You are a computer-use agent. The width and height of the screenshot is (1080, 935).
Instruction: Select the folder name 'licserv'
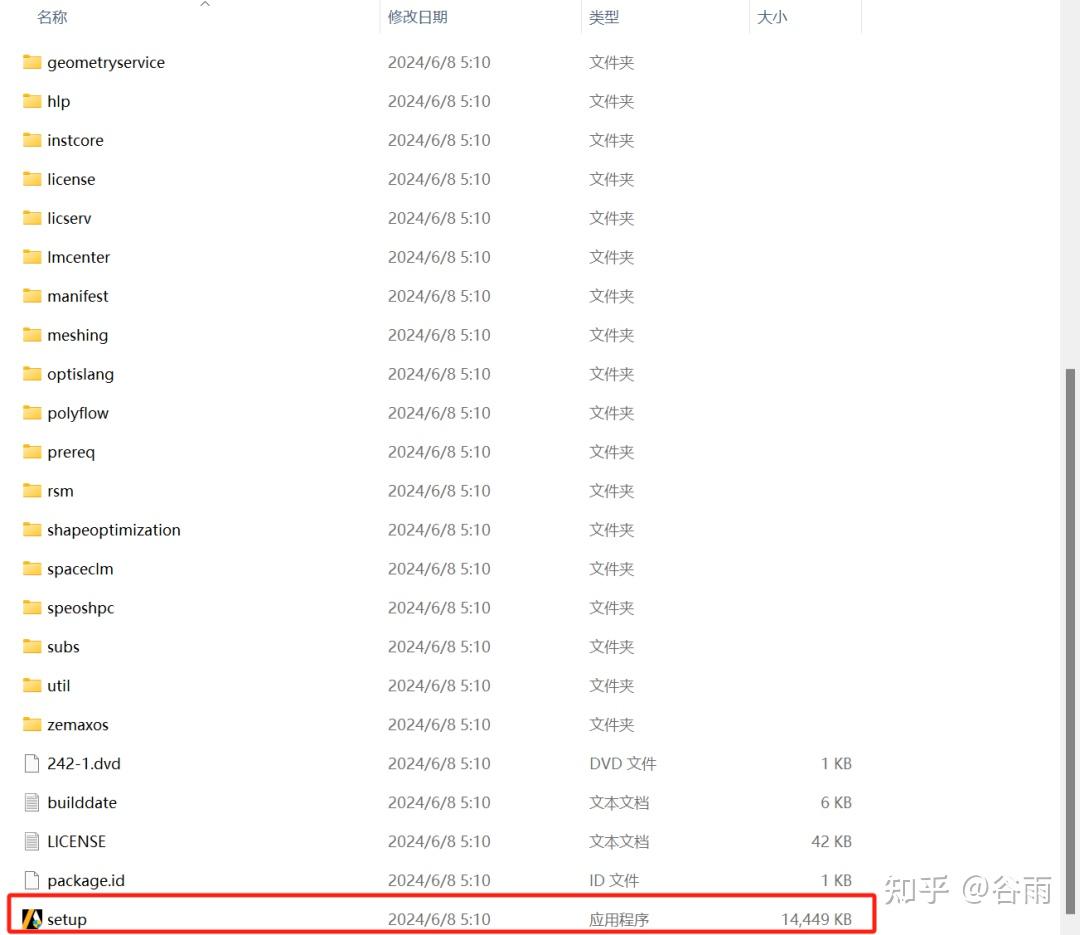click(69, 218)
